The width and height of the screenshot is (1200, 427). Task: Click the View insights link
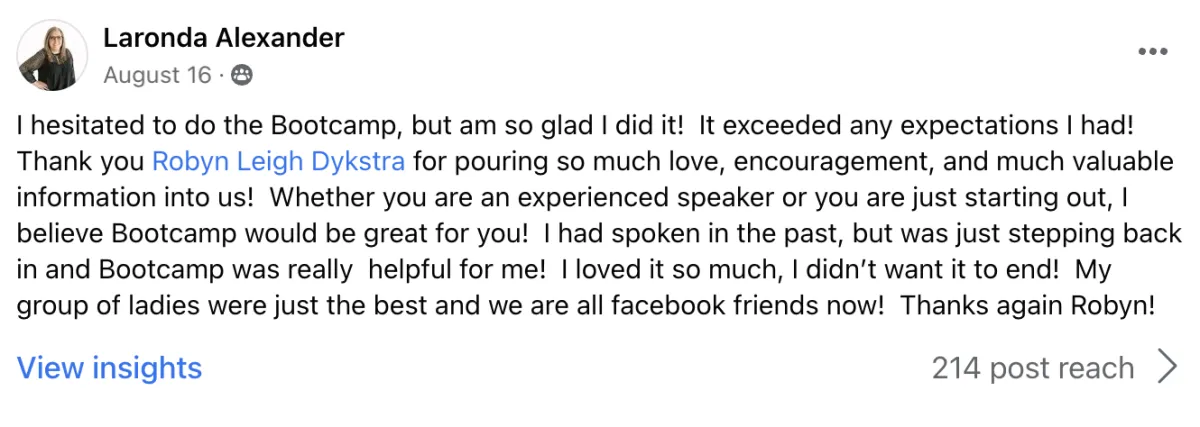[109, 368]
